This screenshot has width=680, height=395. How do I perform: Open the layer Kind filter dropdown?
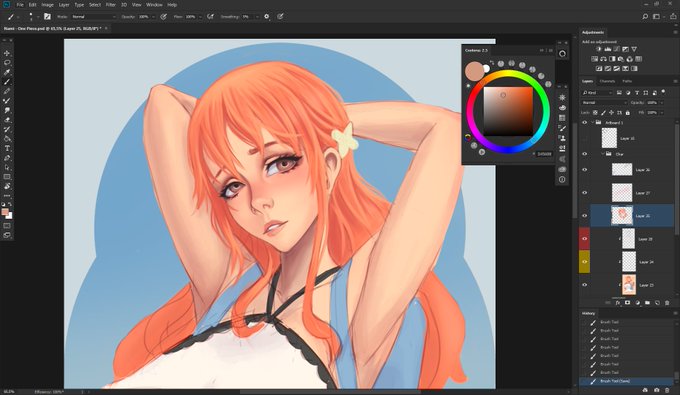point(597,93)
